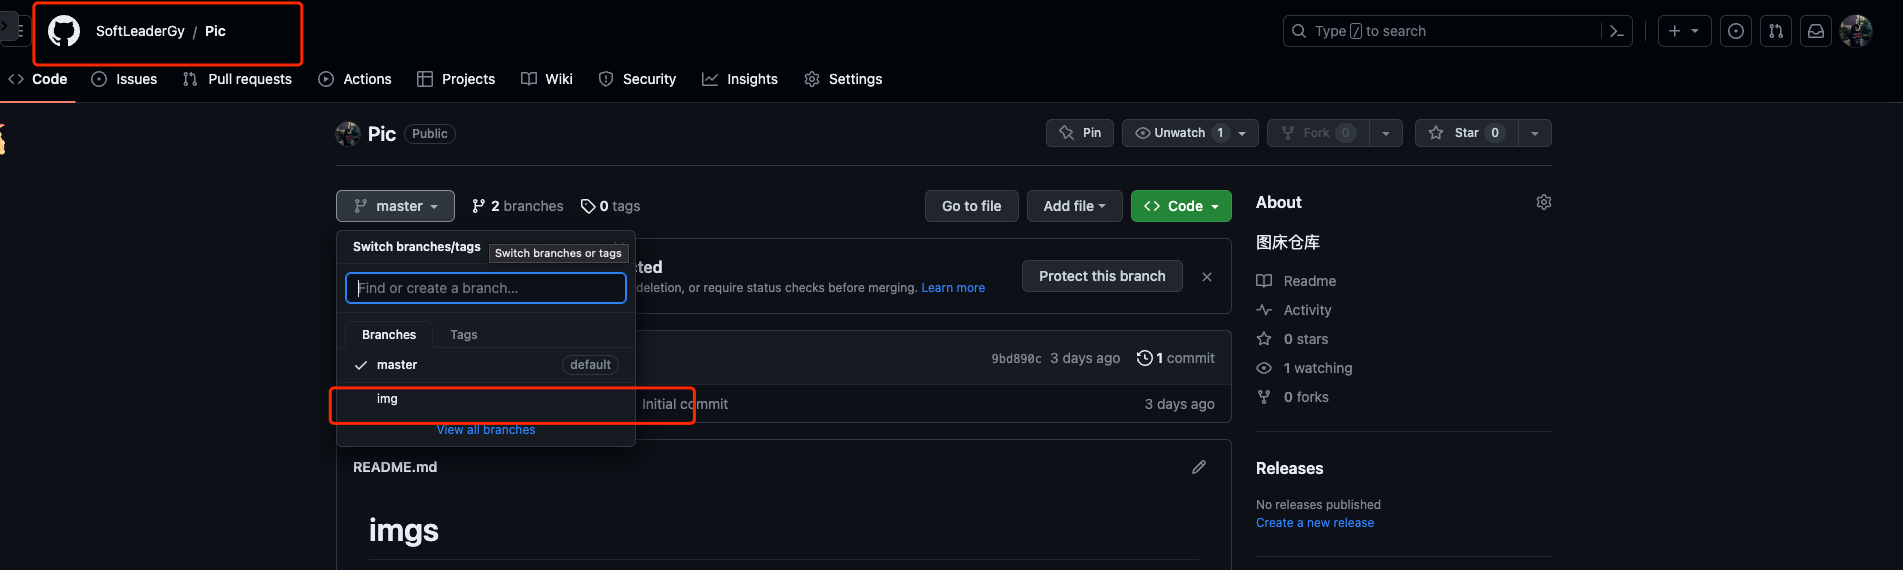Expand the create-new dropdown caret in header

1695,31
